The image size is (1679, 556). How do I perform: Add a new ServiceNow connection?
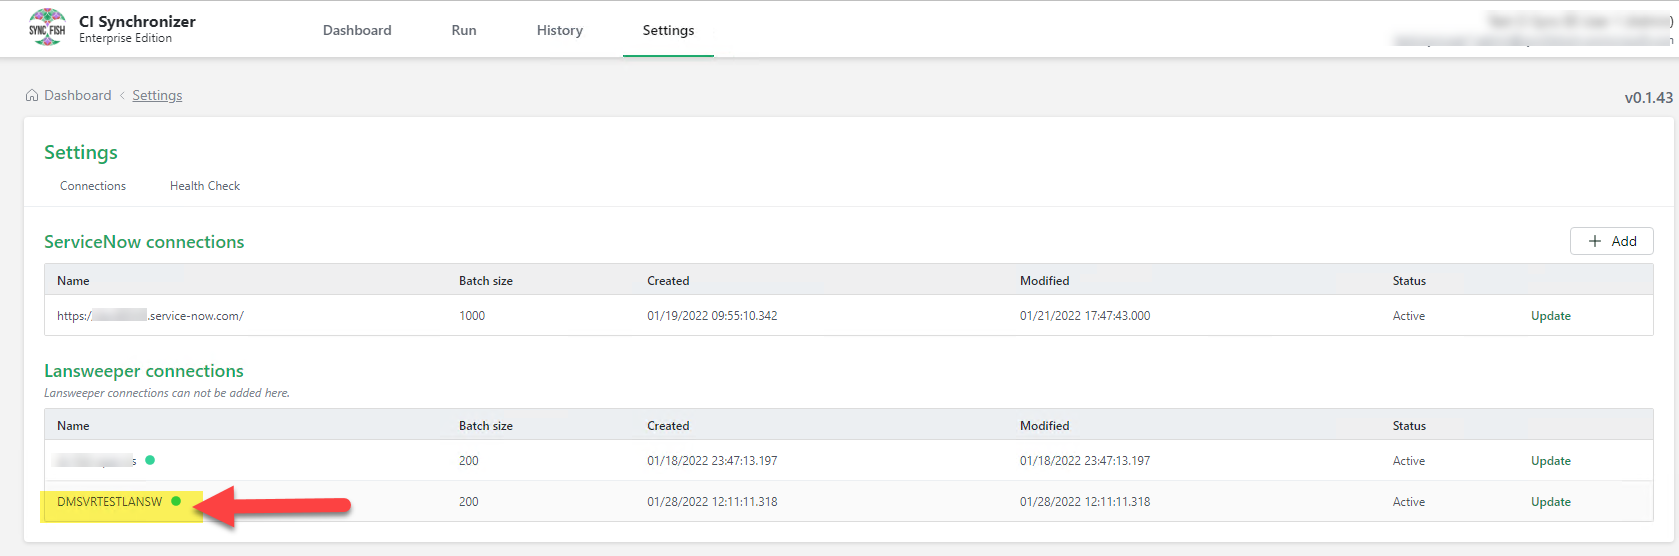1612,241
